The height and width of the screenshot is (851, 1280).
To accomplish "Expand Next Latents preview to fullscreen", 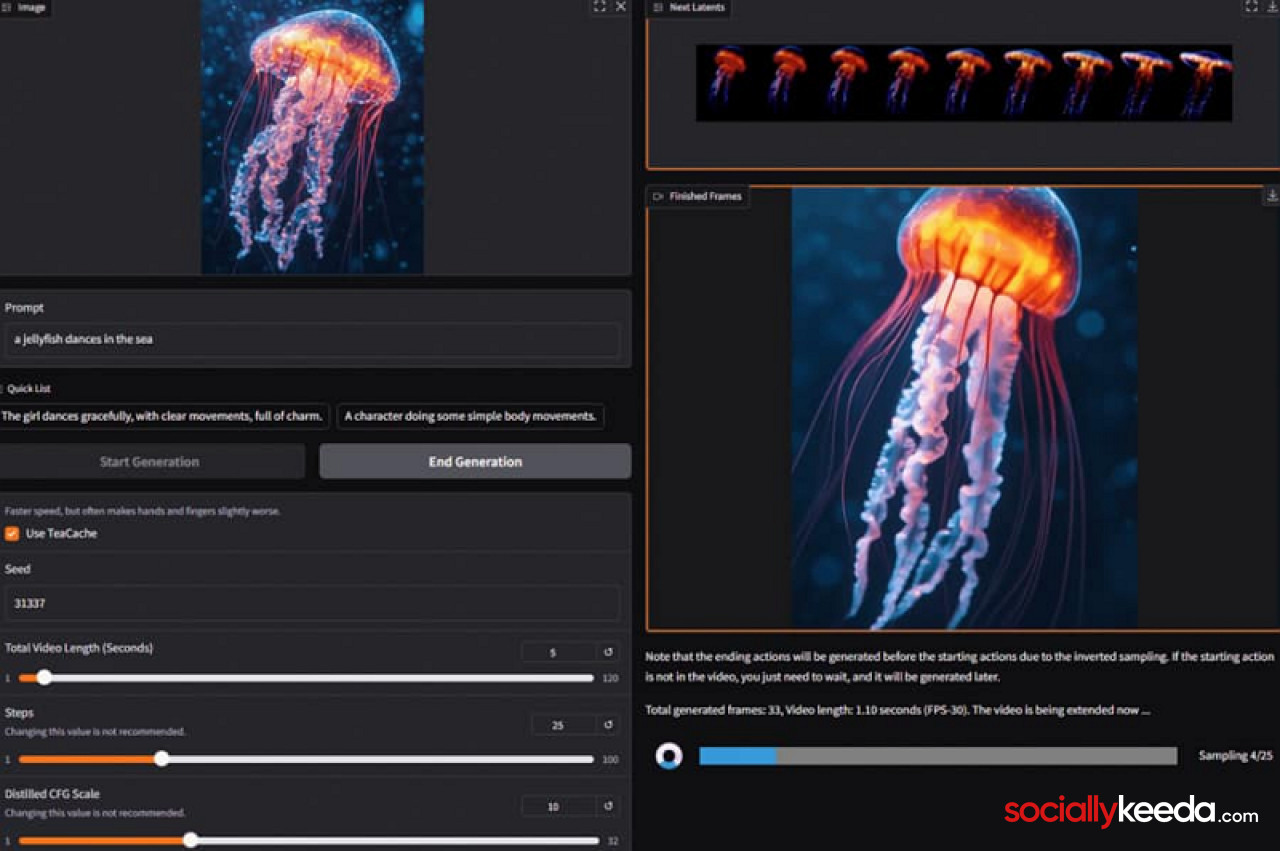I will click(1251, 6).
